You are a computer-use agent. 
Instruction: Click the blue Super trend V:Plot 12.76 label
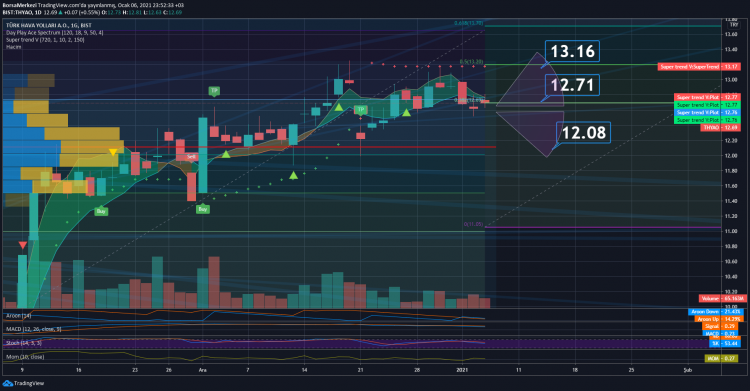point(707,112)
